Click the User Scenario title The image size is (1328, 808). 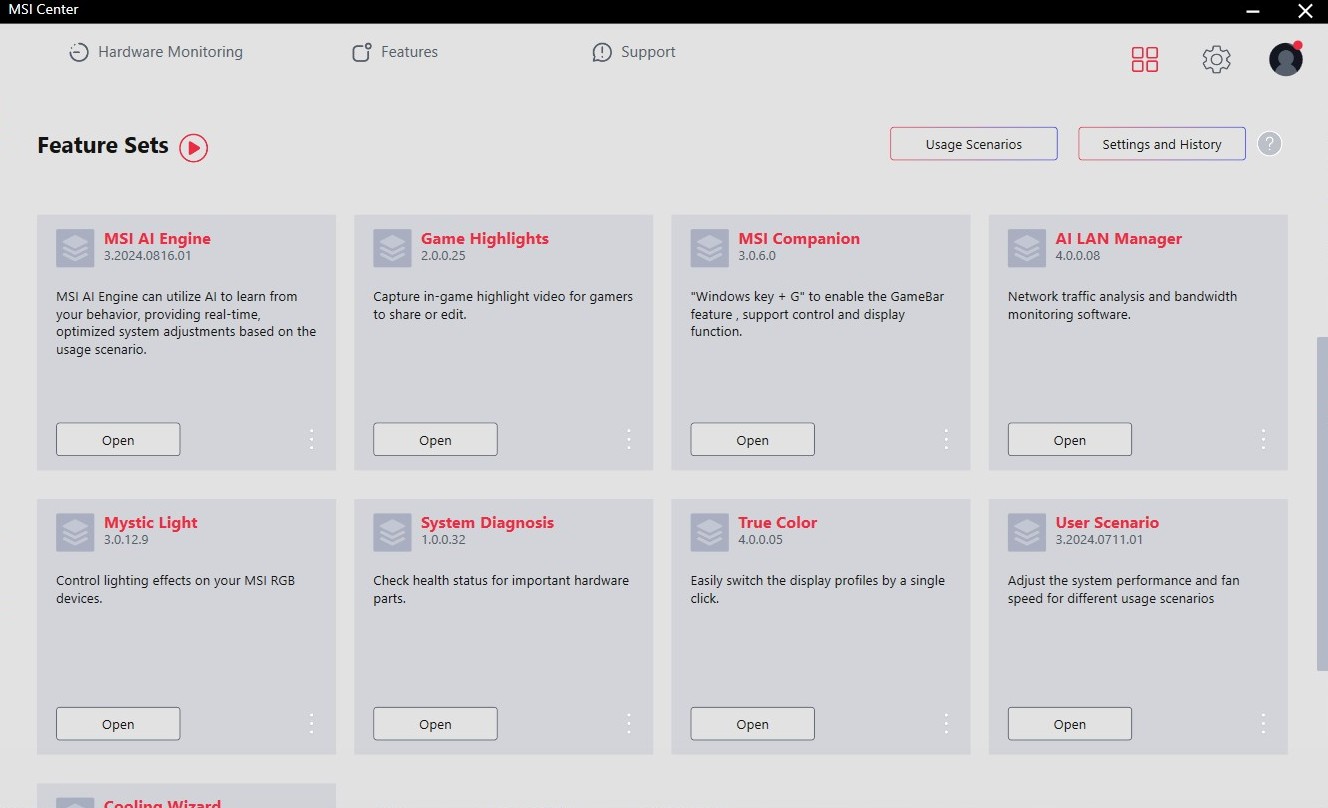(1107, 523)
